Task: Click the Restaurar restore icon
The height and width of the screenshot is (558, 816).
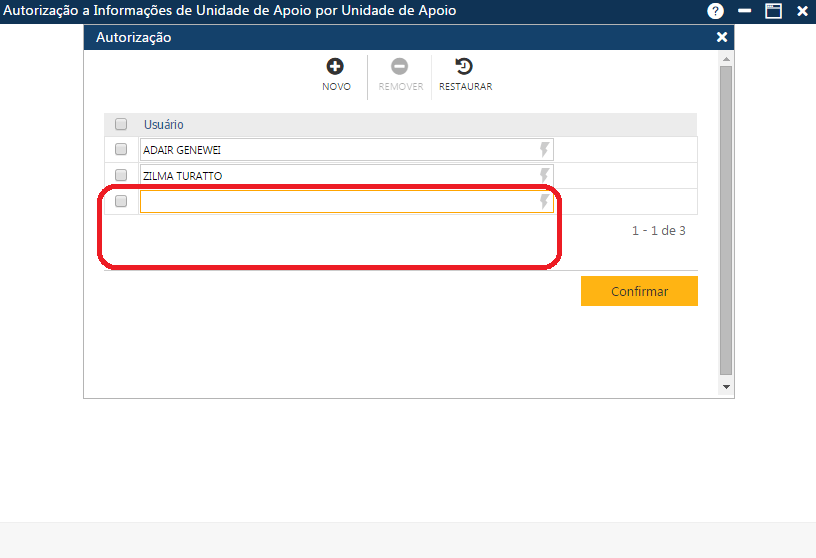Action: tap(465, 67)
